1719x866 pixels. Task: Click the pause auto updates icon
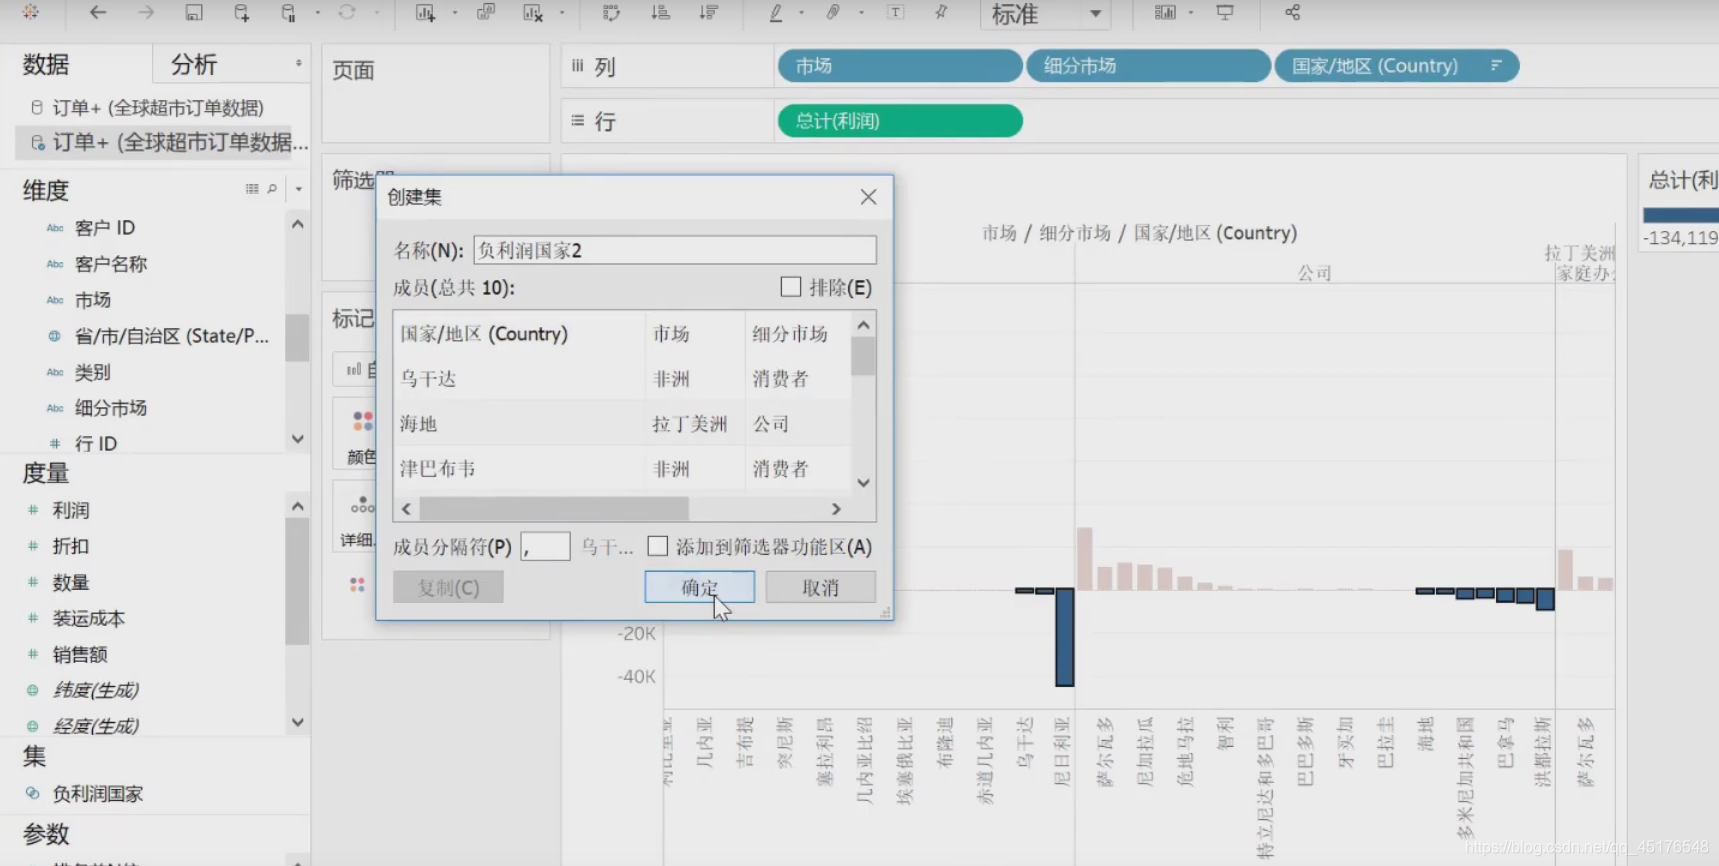coord(288,13)
